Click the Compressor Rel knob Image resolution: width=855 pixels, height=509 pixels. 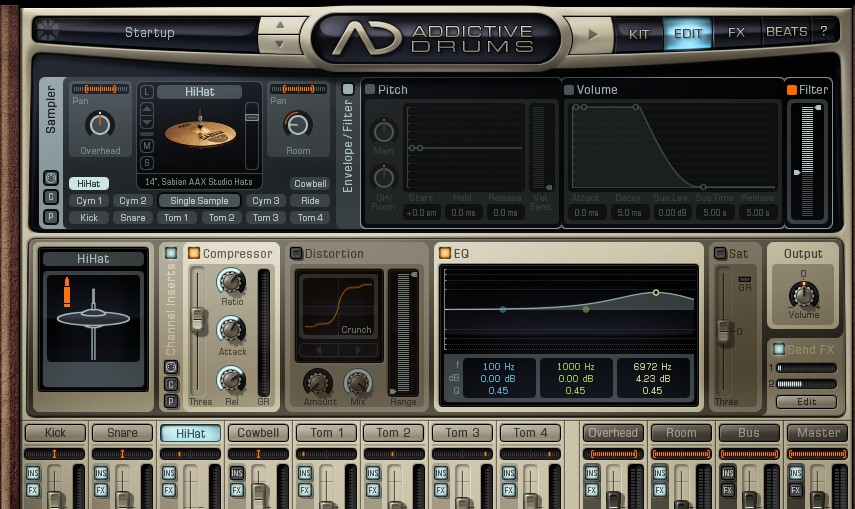click(x=231, y=380)
